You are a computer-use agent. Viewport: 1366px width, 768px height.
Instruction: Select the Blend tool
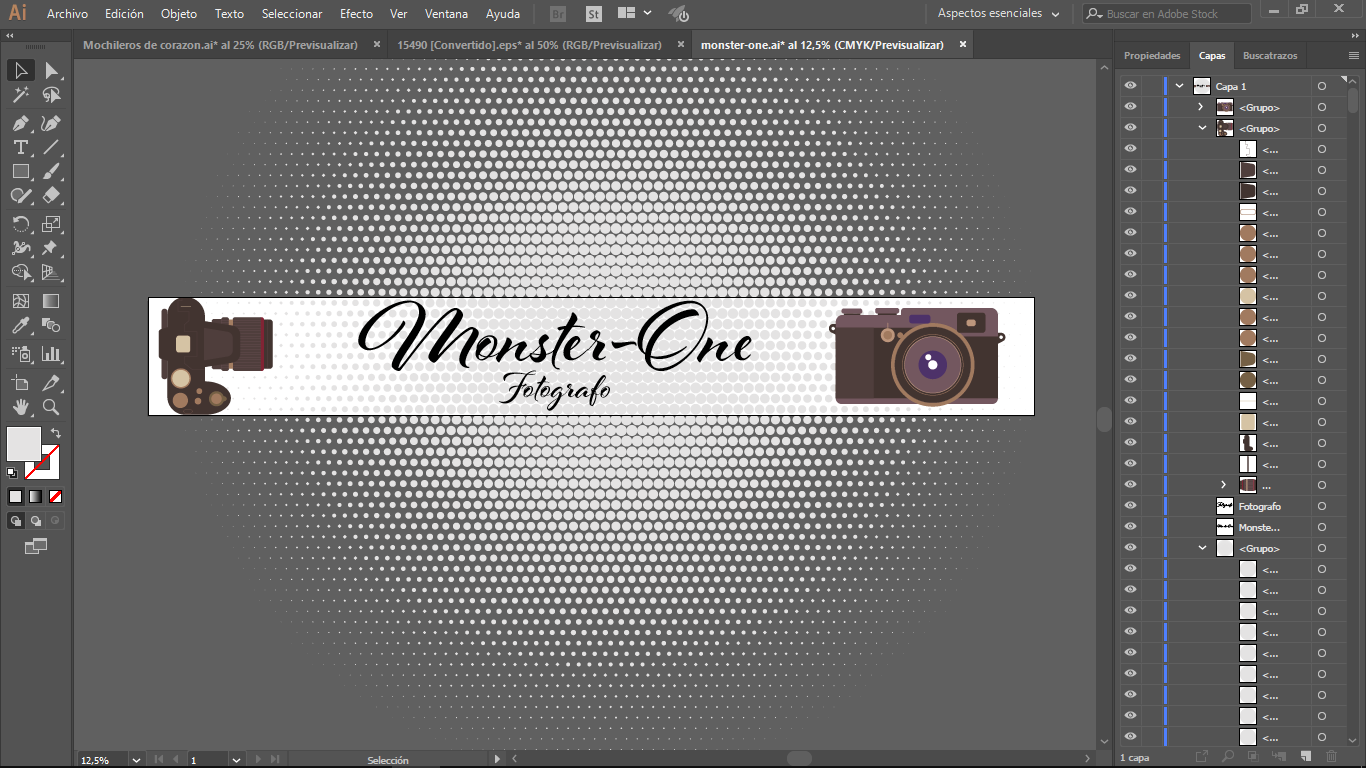click(51, 325)
